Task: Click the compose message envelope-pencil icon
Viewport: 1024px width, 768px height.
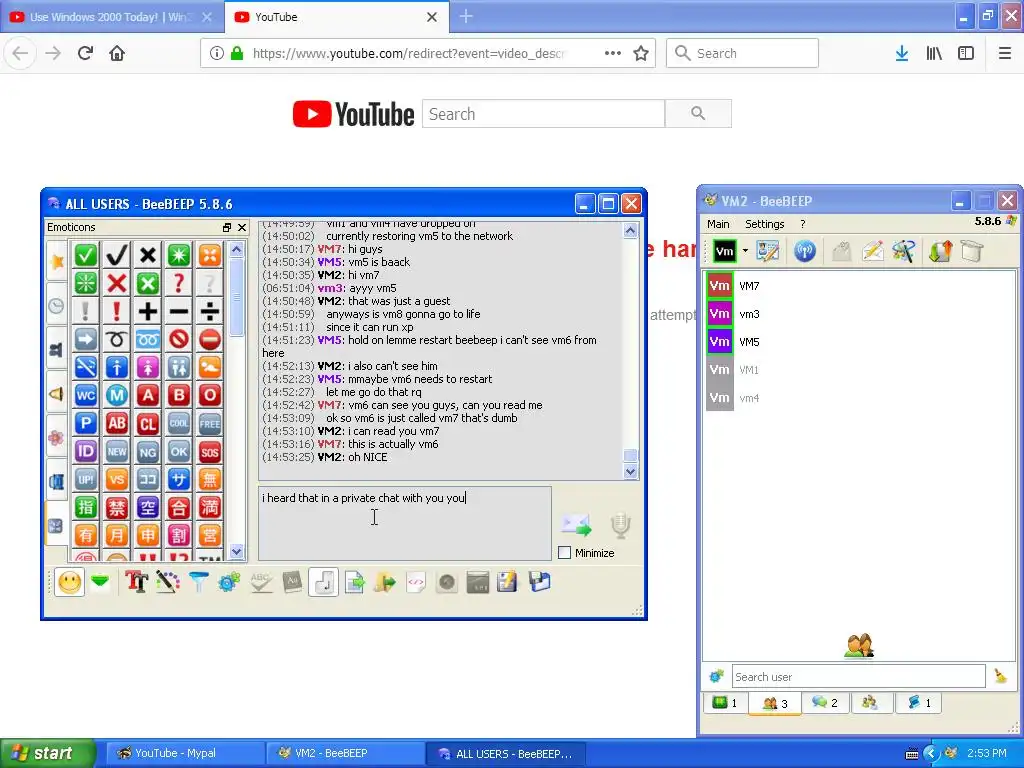Action: click(x=872, y=251)
